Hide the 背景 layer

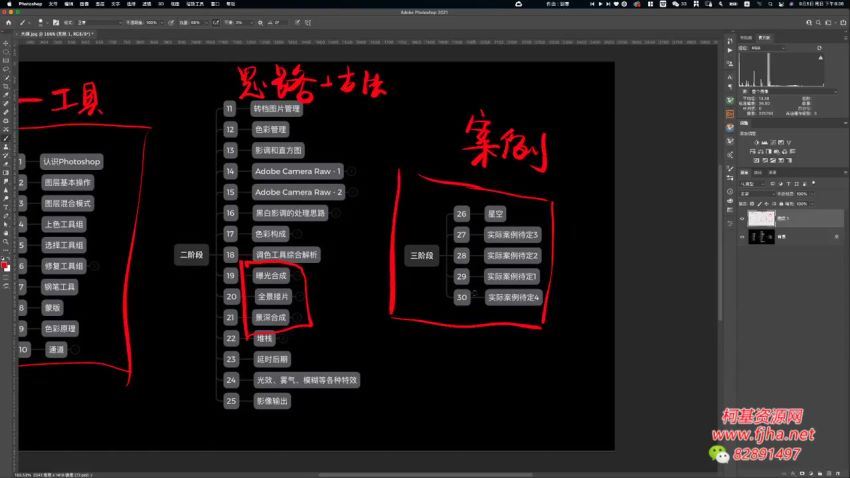tap(742, 237)
